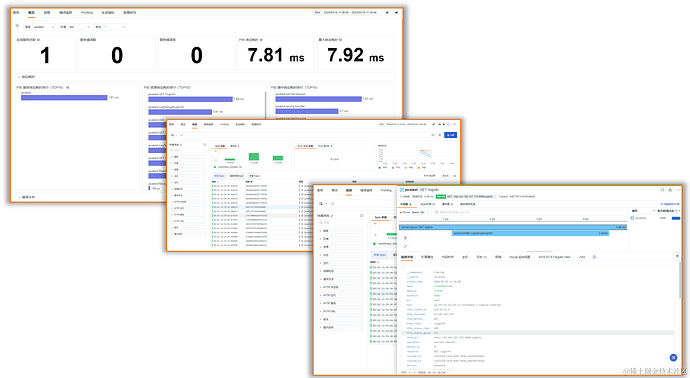The width and height of the screenshot is (690, 378).
Task: Click the blue round help button bottom-right
Action: (x=673, y=357)
